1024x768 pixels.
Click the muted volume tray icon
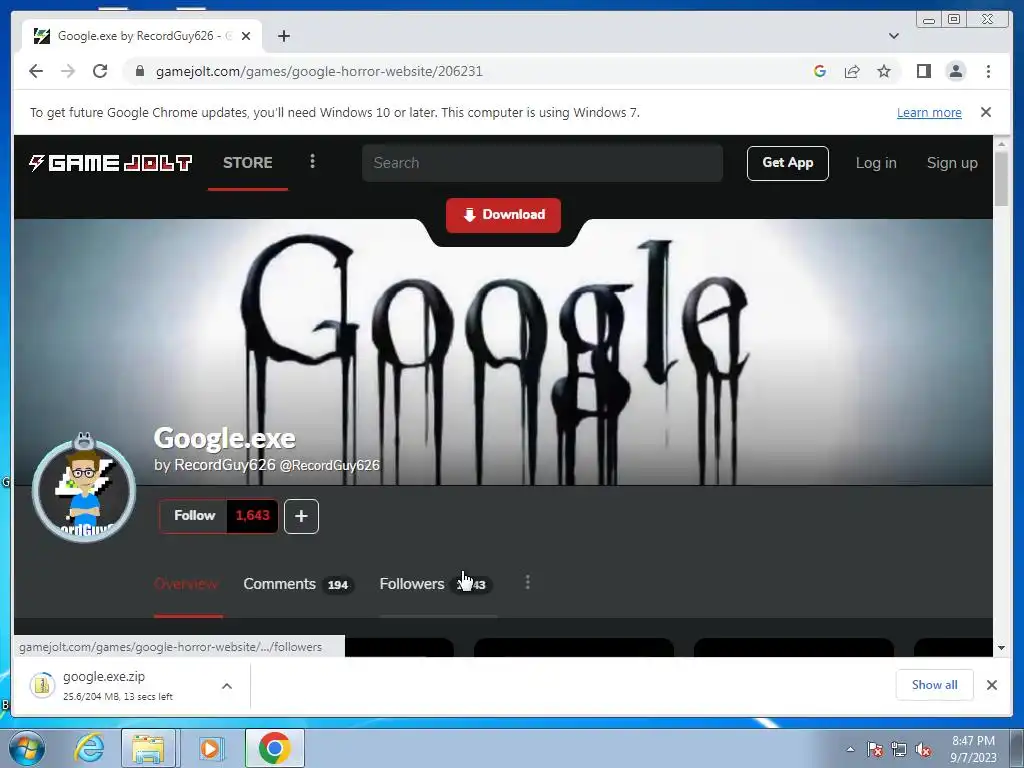[x=923, y=749]
